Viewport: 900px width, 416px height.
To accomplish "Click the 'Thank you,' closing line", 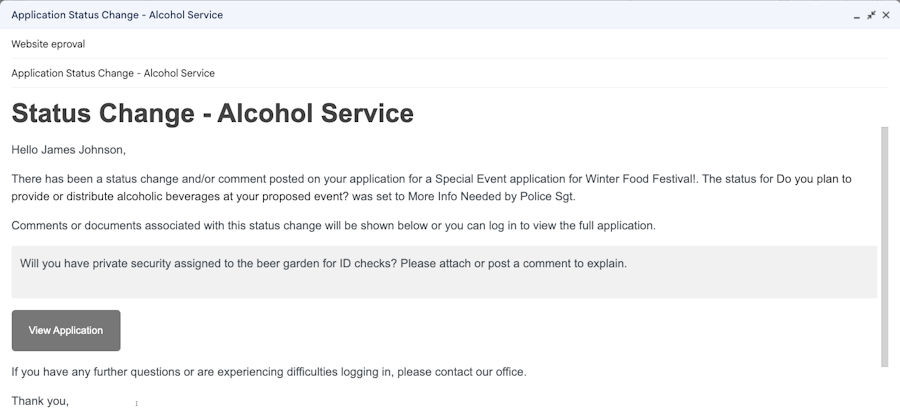I will pos(40,402).
